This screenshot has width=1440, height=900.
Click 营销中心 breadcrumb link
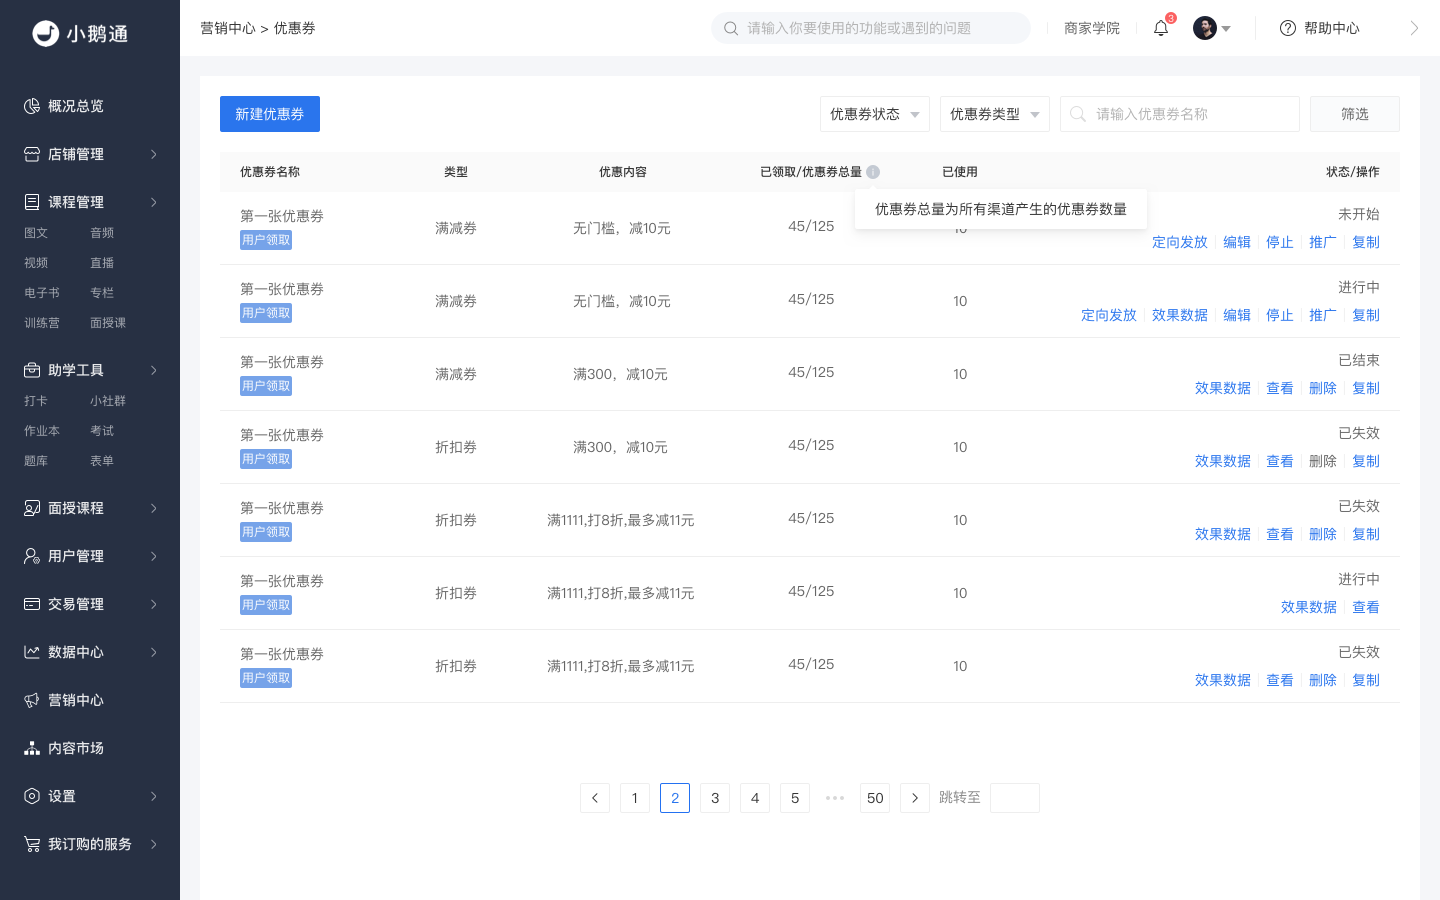228,28
